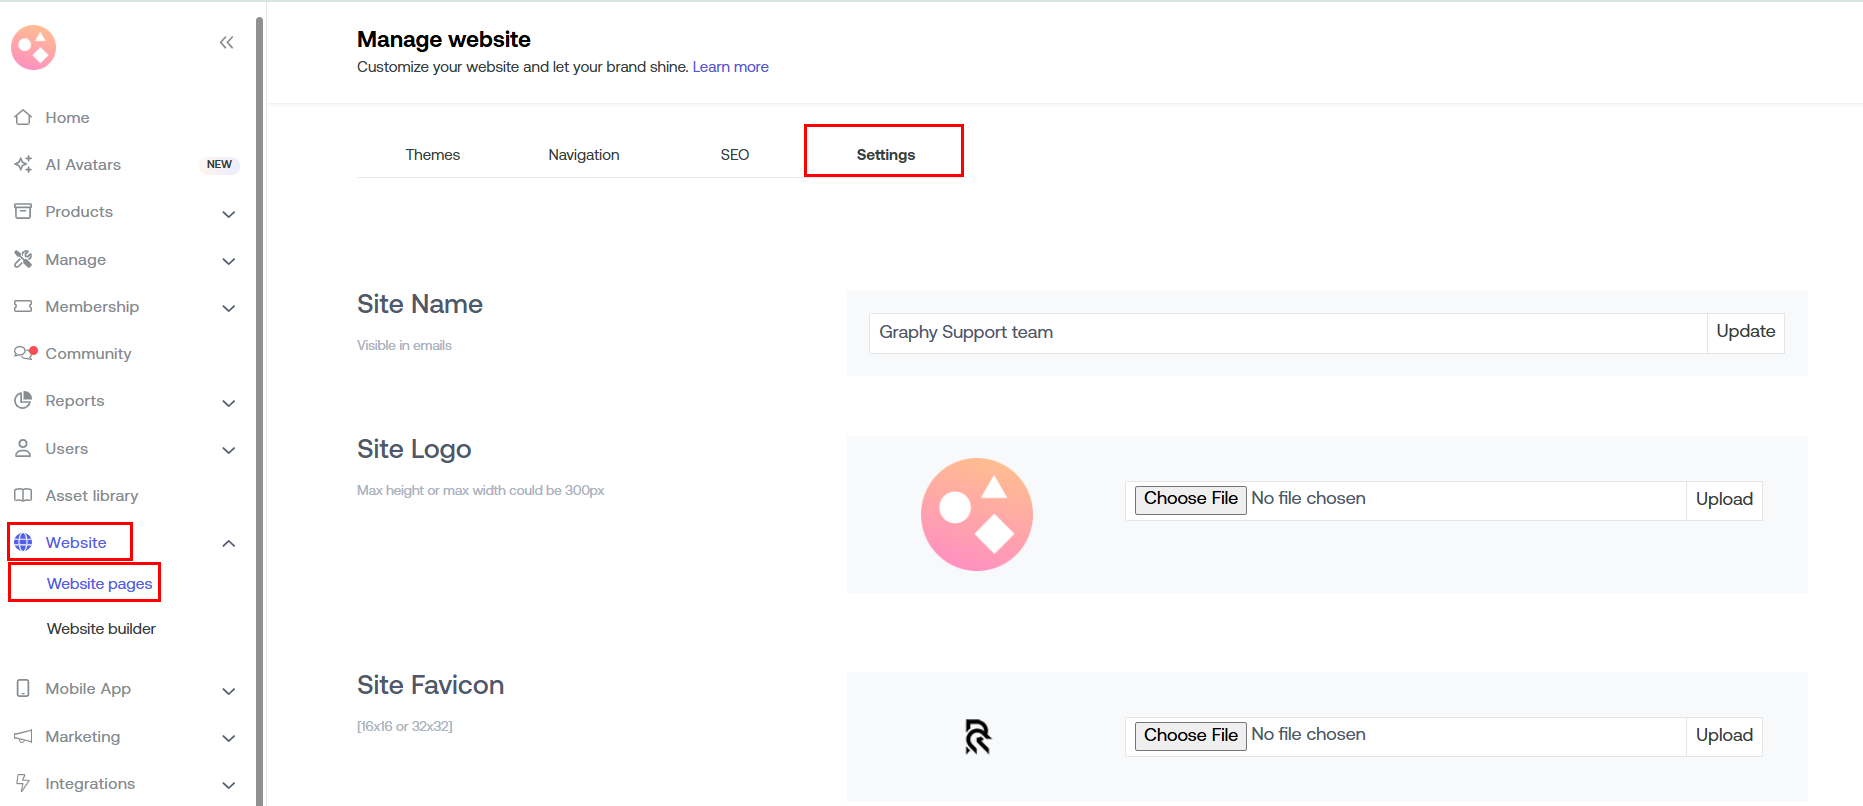The width and height of the screenshot is (1863, 806).
Task: Click the Graphy logo in top-left
Action: pyautogui.click(x=33, y=47)
